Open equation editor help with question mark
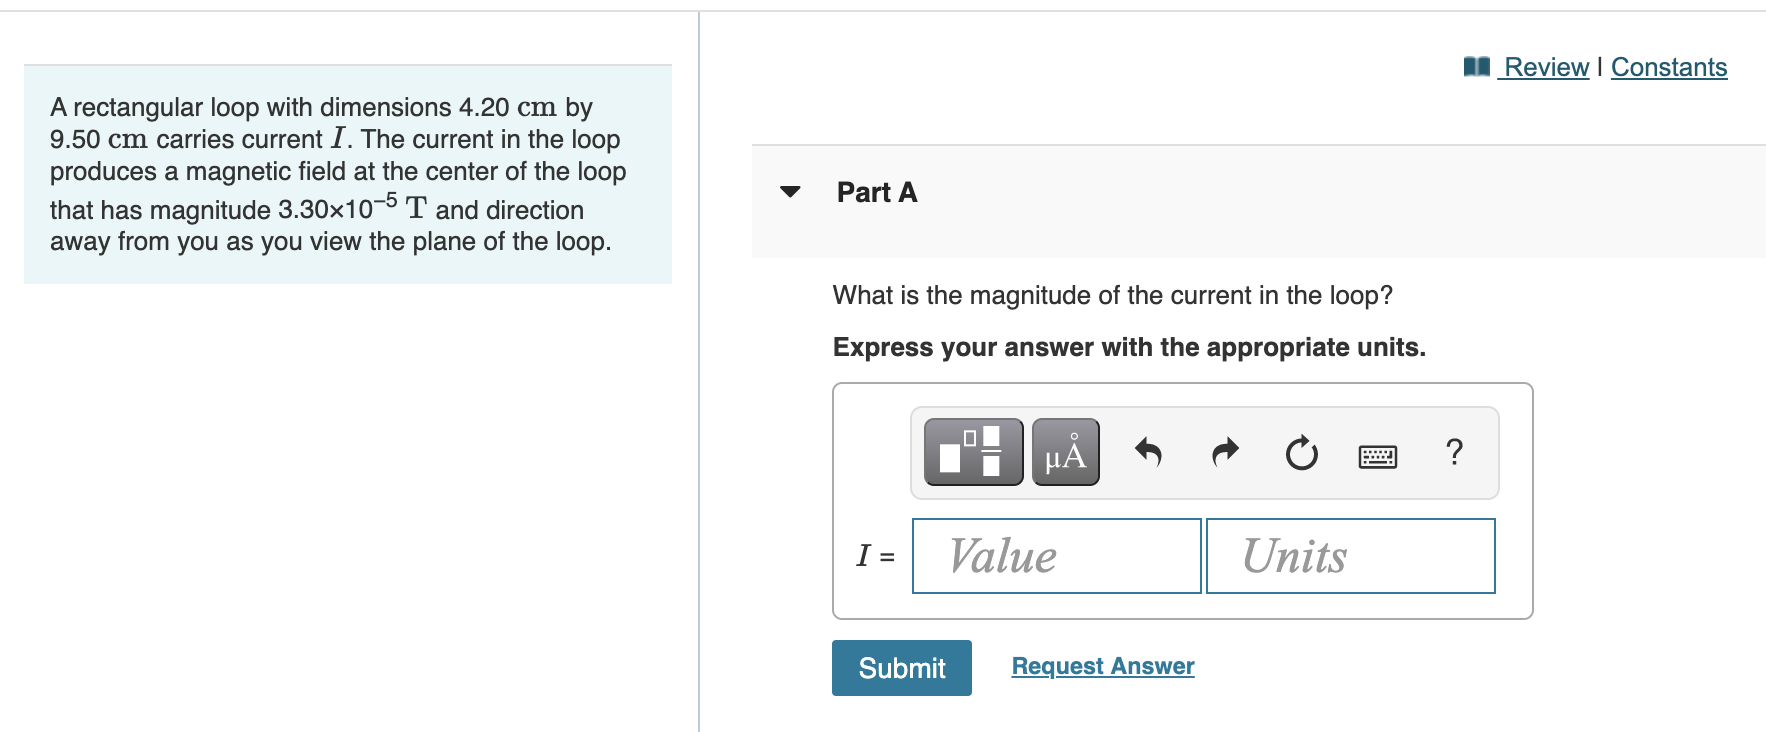Screen dimensions: 1766x732 1453,452
